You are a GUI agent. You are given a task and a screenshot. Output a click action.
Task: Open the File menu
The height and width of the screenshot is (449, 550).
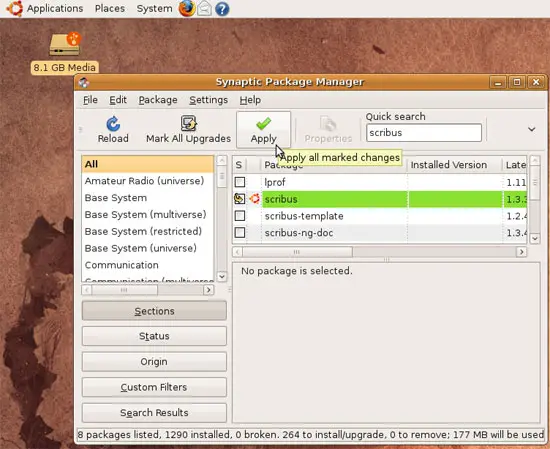90,100
